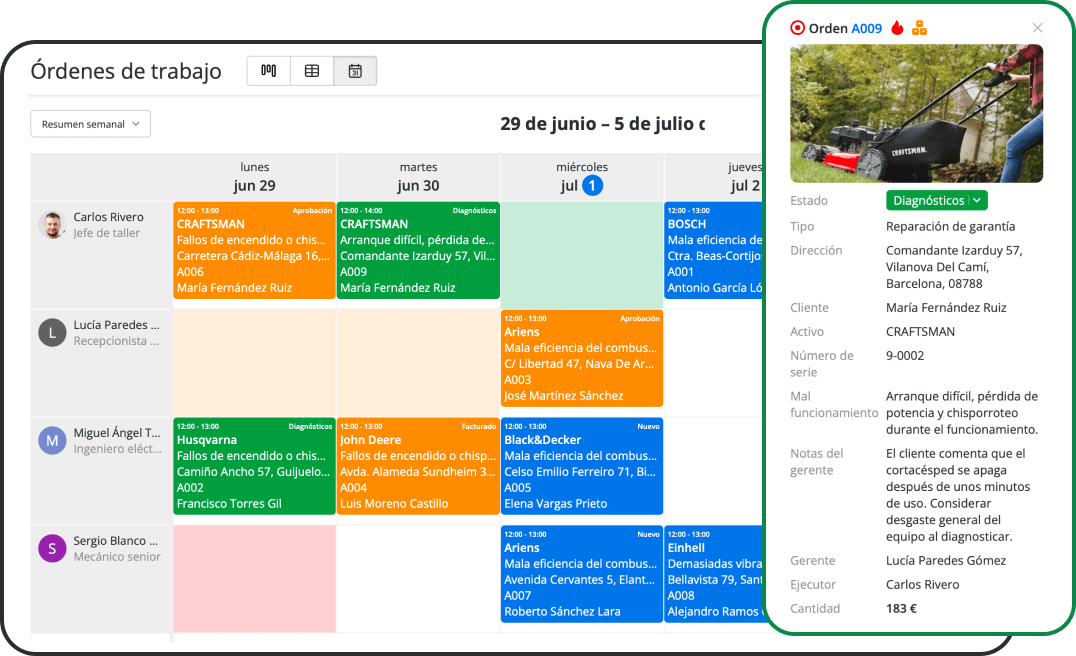The image size is (1076, 656).
Task: Click the CRAFTSMAN asset value in panel
Action: coord(920,331)
